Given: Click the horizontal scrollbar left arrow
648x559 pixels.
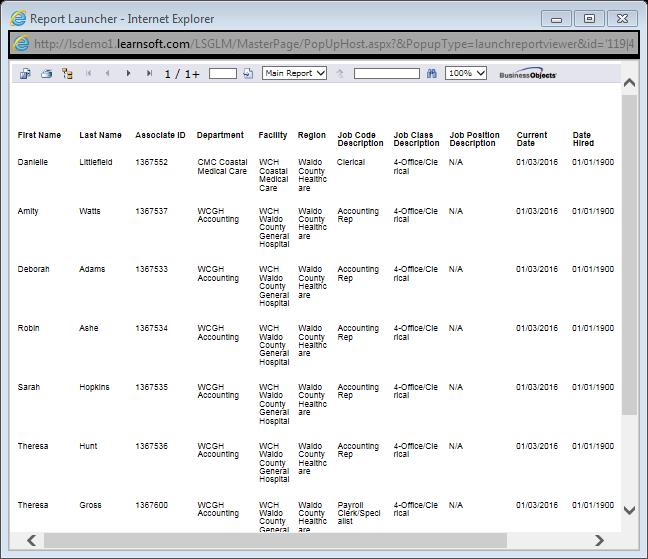Looking at the screenshot, I should click(x=31, y=540).
